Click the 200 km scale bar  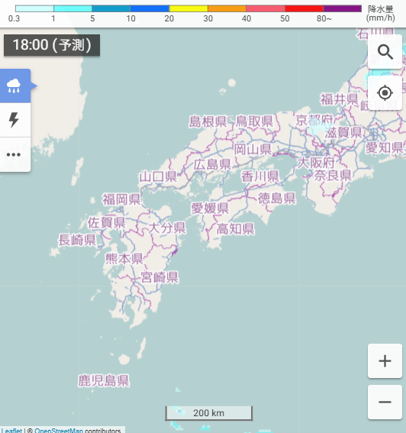coord(209,413)
